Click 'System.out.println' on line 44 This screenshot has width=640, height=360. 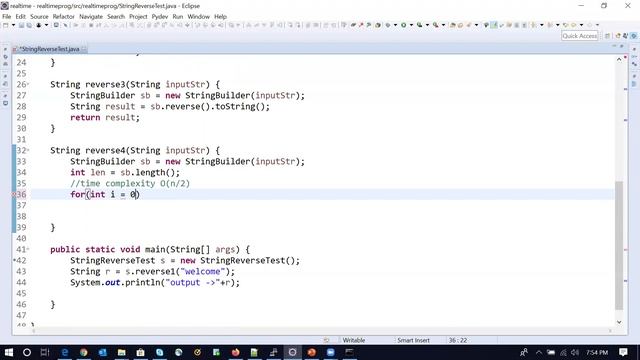tap(116, 282)
